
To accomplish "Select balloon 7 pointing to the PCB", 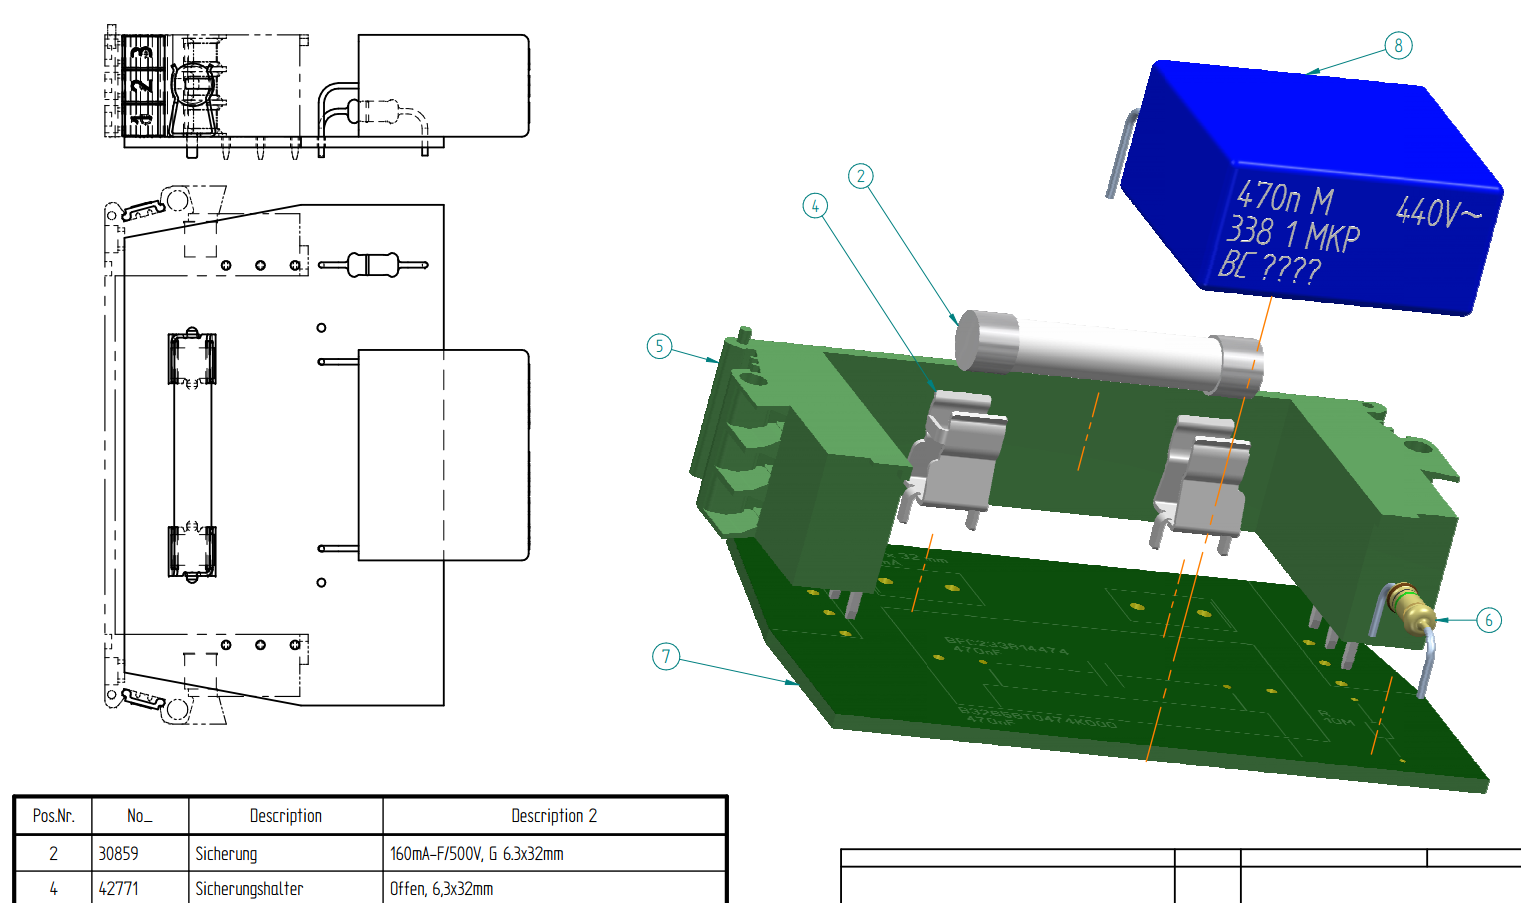I will pos(666,656).
